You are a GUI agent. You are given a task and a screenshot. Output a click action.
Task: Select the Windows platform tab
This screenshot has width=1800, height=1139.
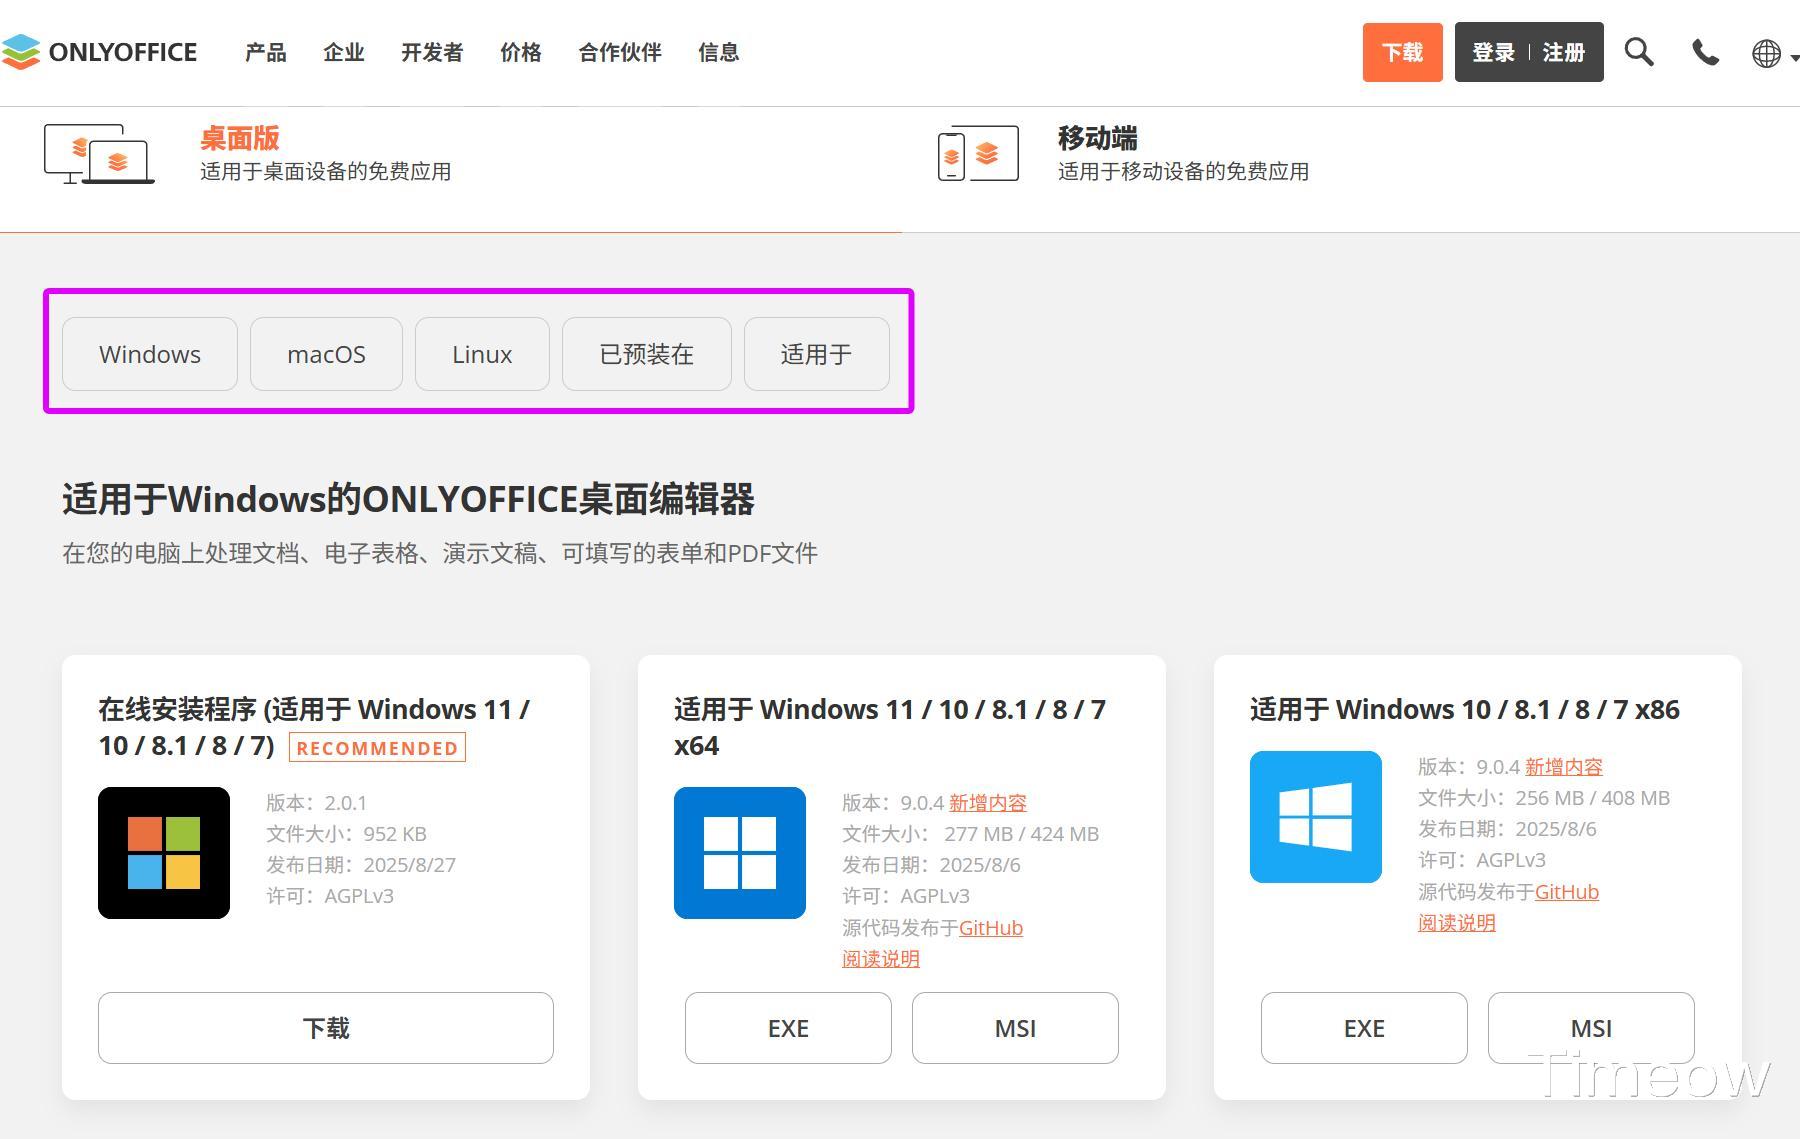(x=150, y=354)
